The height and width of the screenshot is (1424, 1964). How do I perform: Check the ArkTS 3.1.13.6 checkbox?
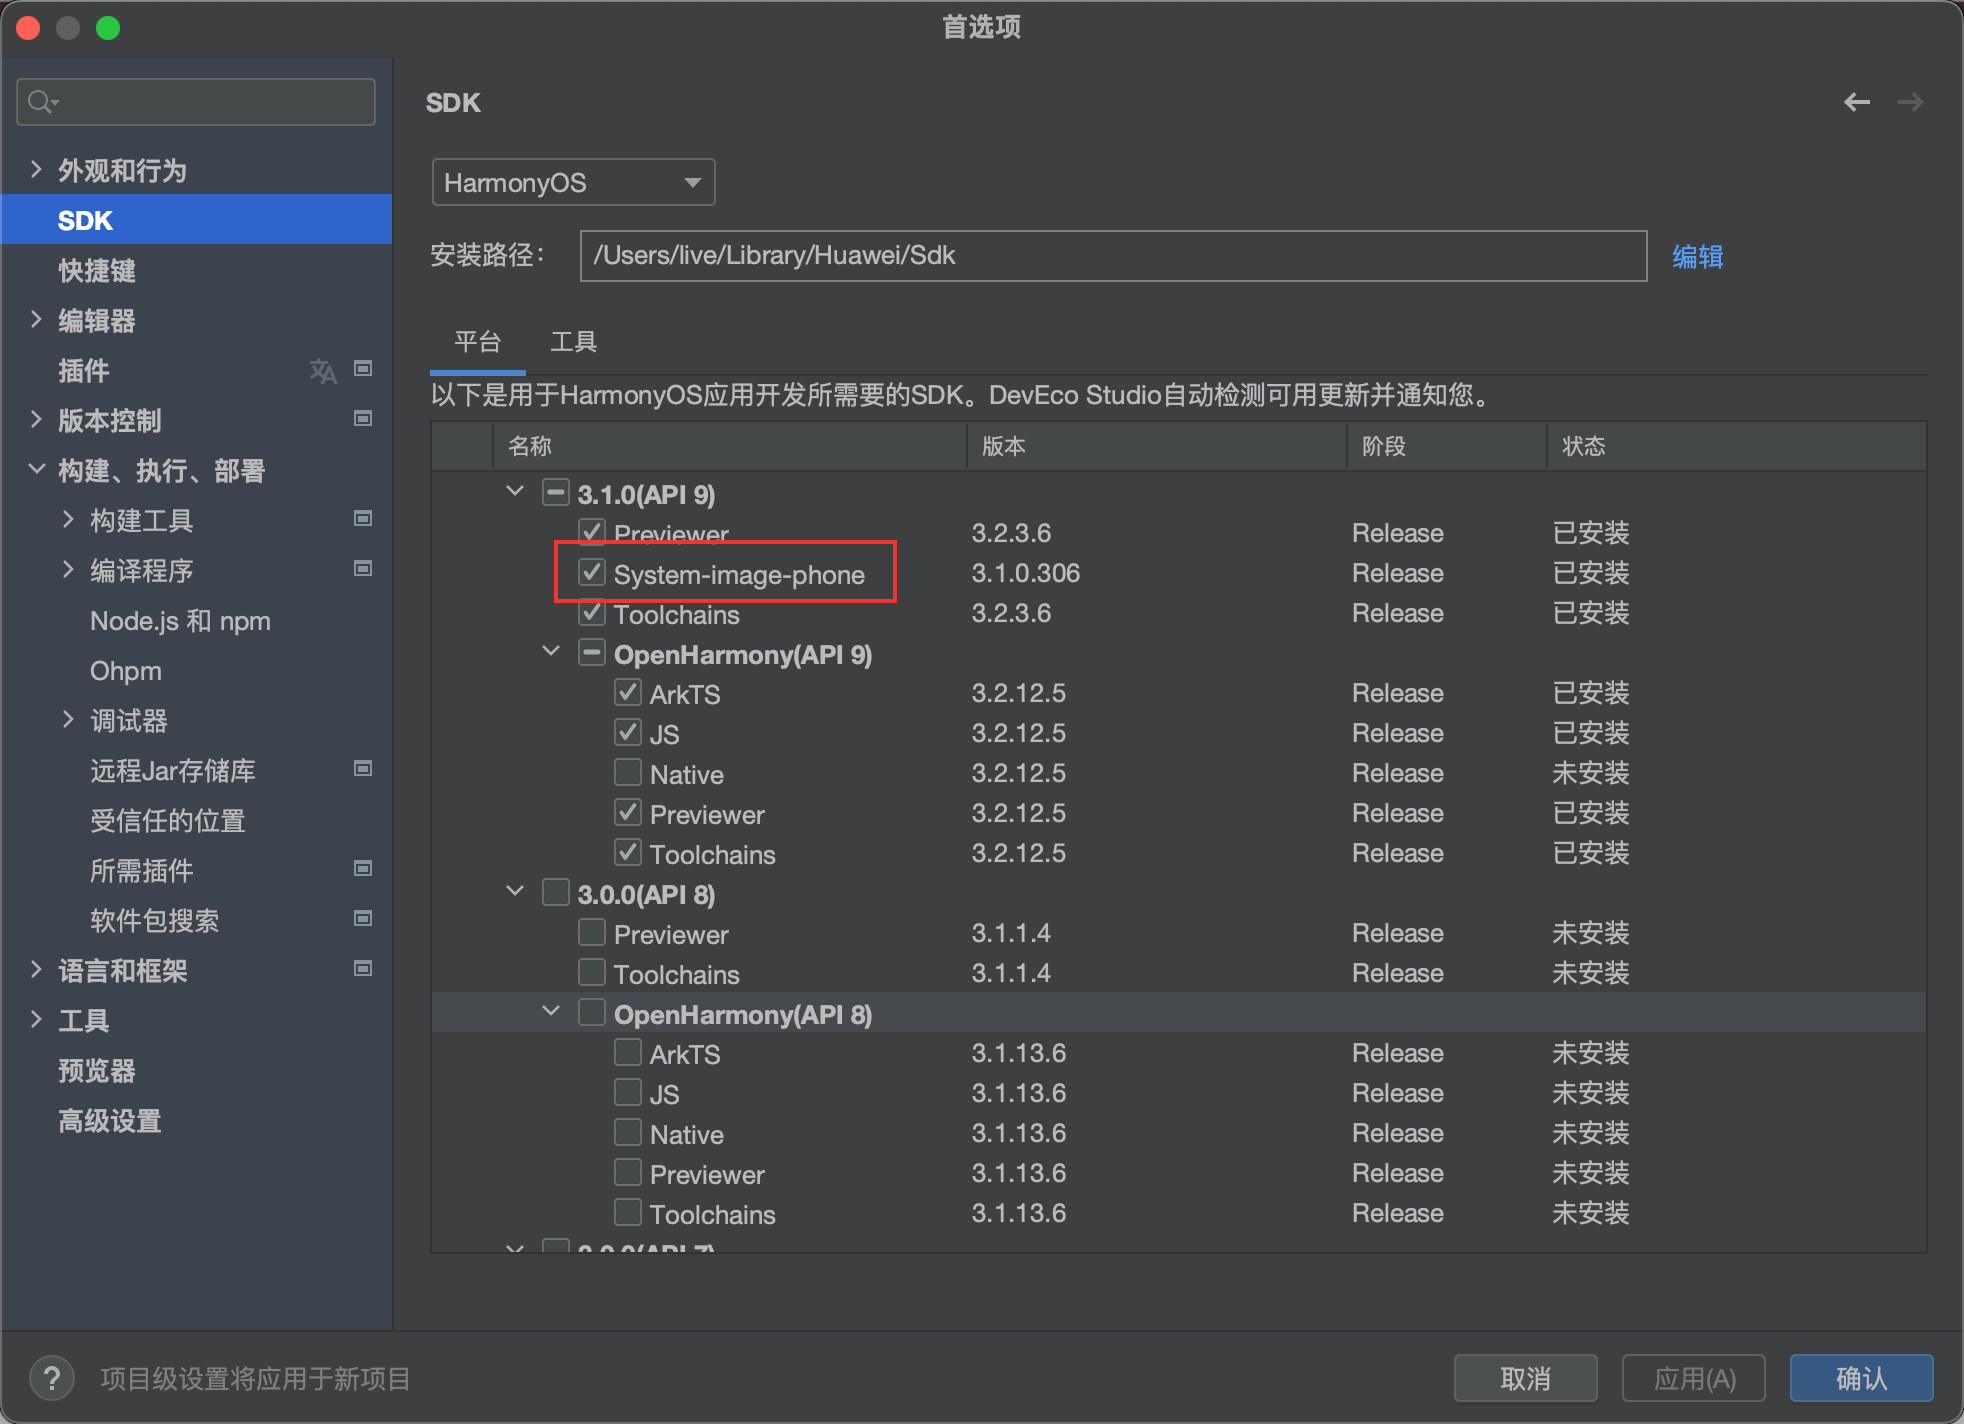pos(628,1053)
